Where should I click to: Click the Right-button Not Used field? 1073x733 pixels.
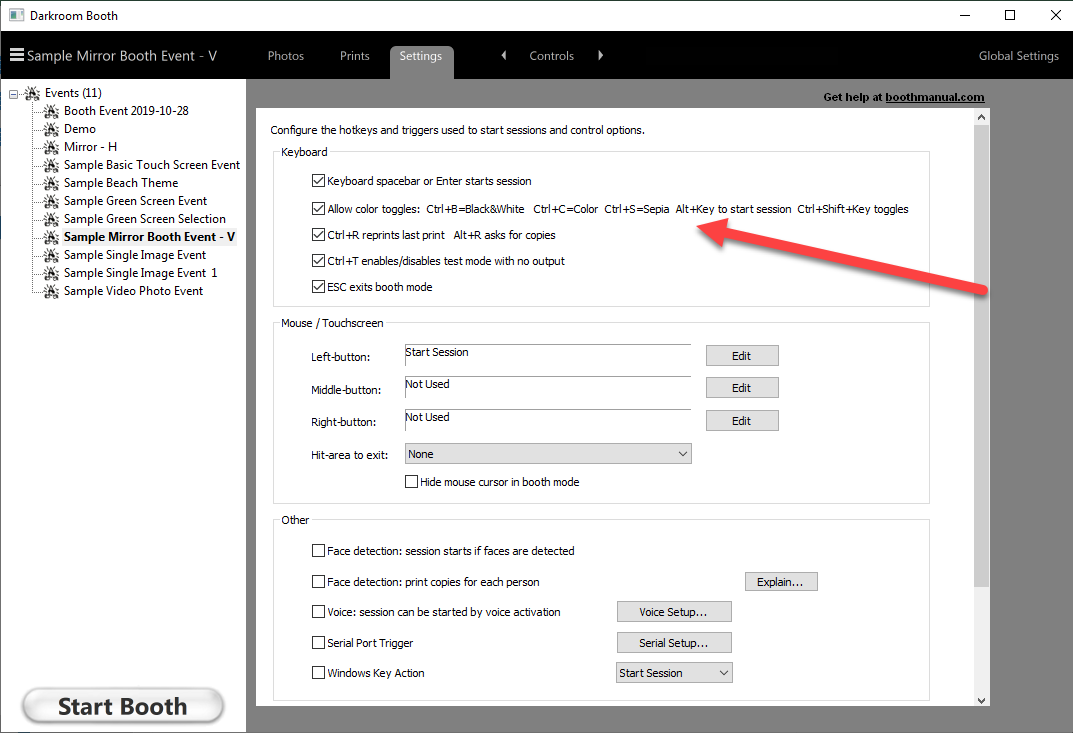pyautogui.click(x=548, y=421)
